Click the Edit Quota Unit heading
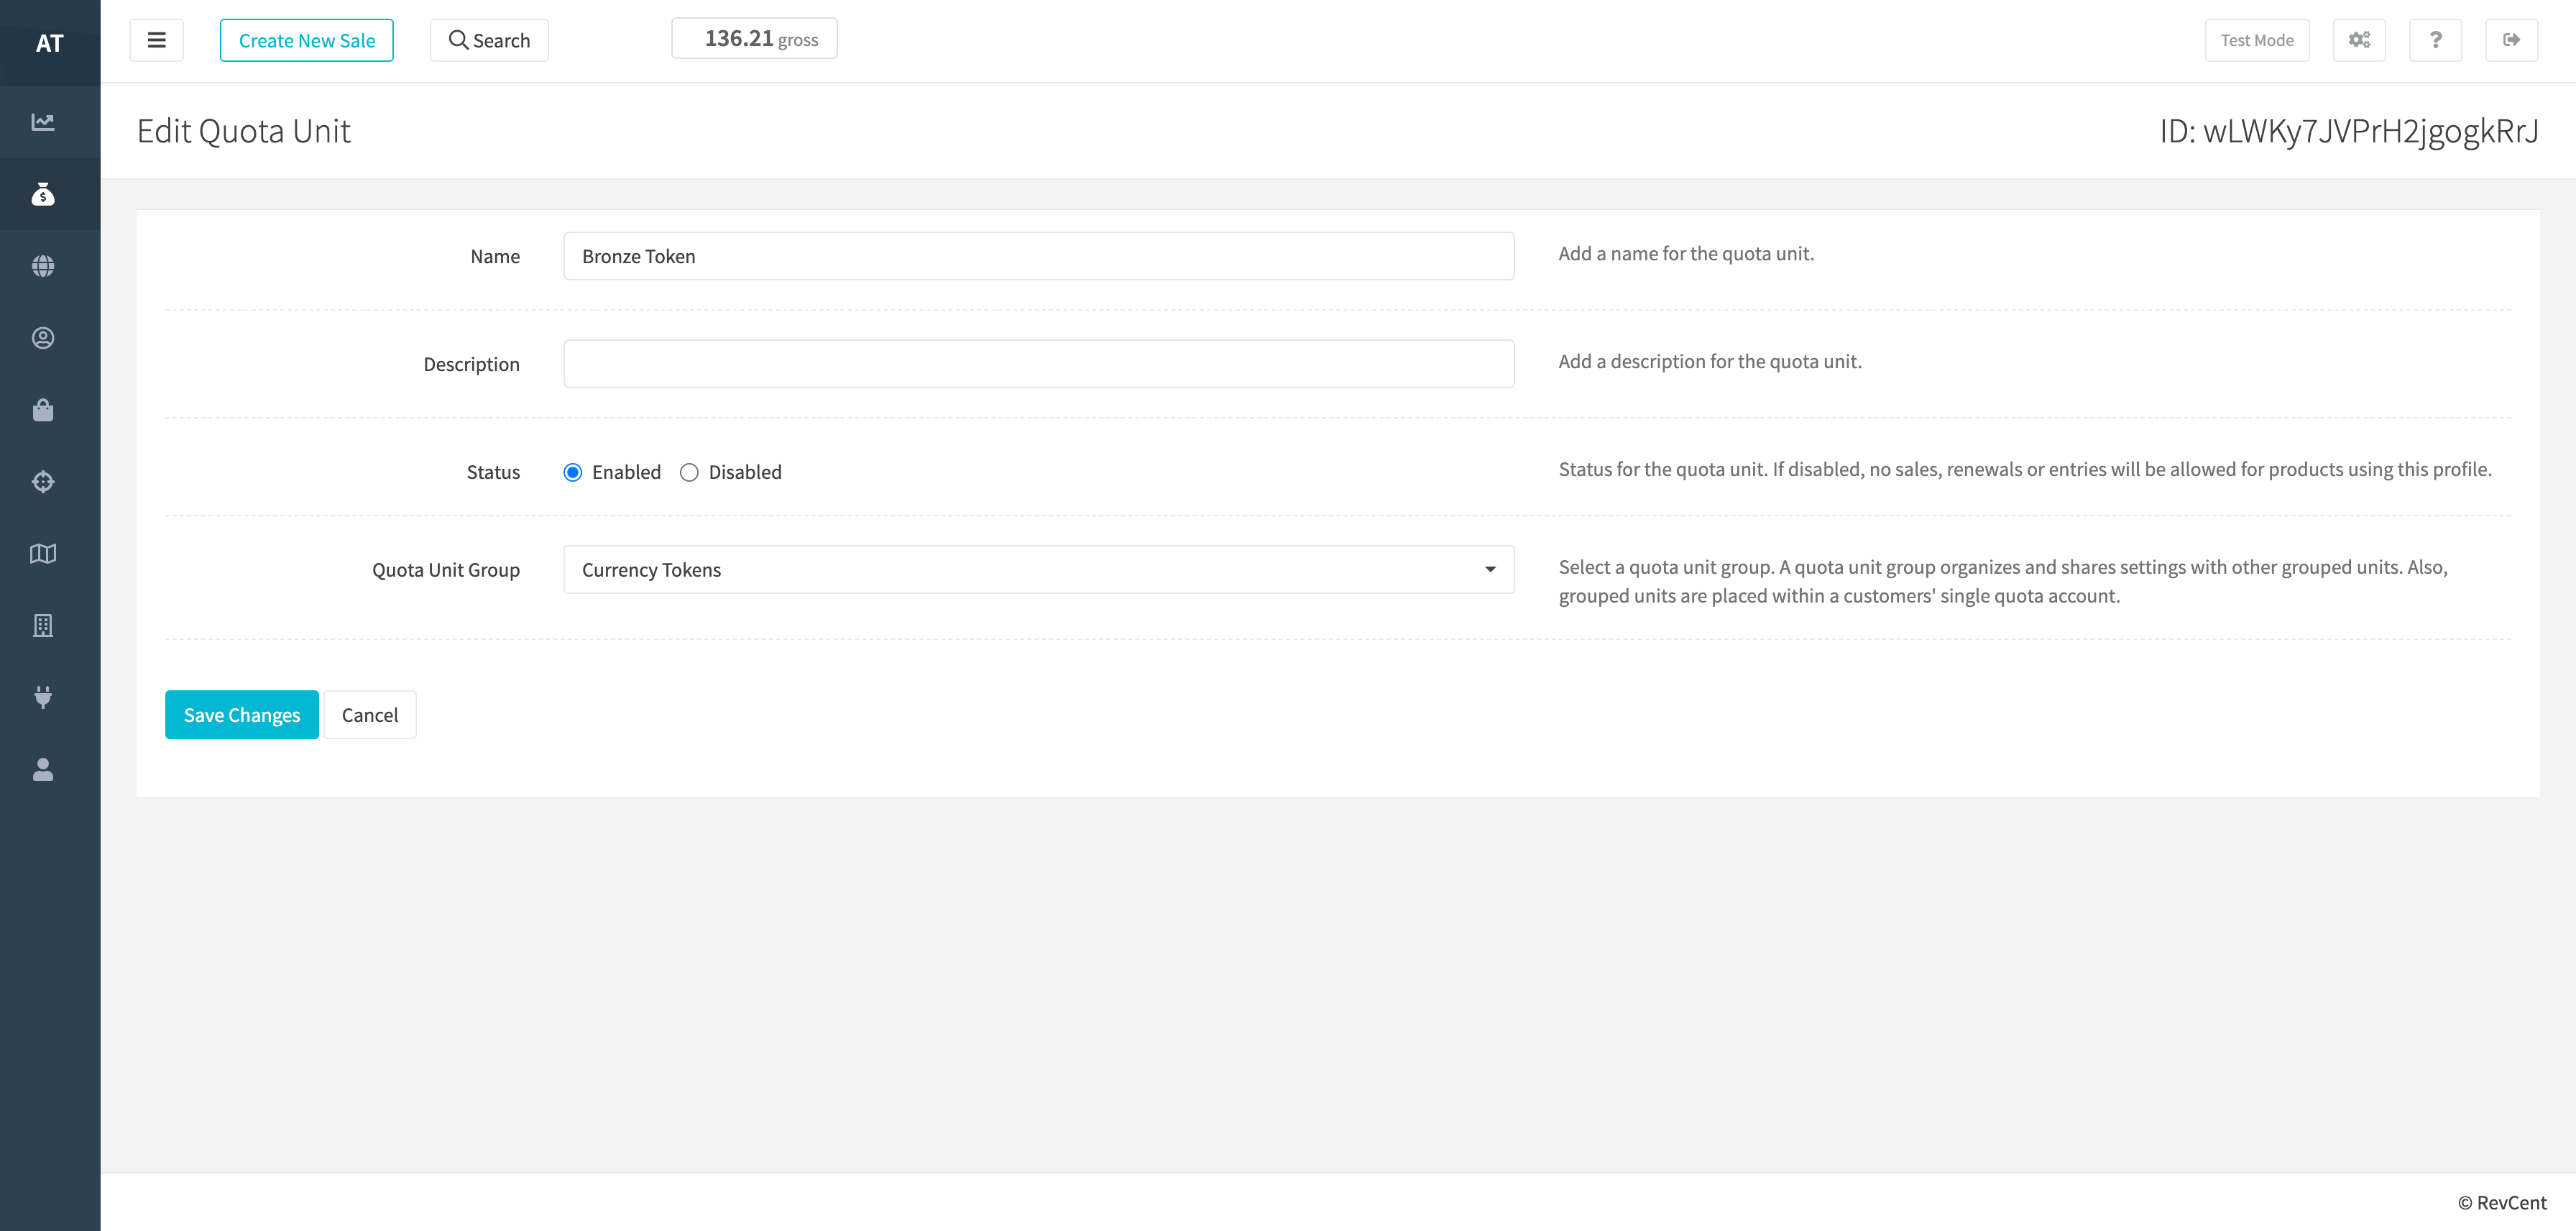Screen dimensions: 2576x1231 pos(243,131)
